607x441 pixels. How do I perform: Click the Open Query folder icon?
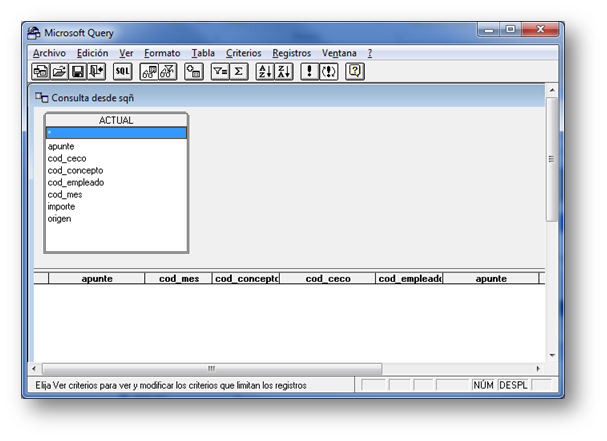click(59, 72)
